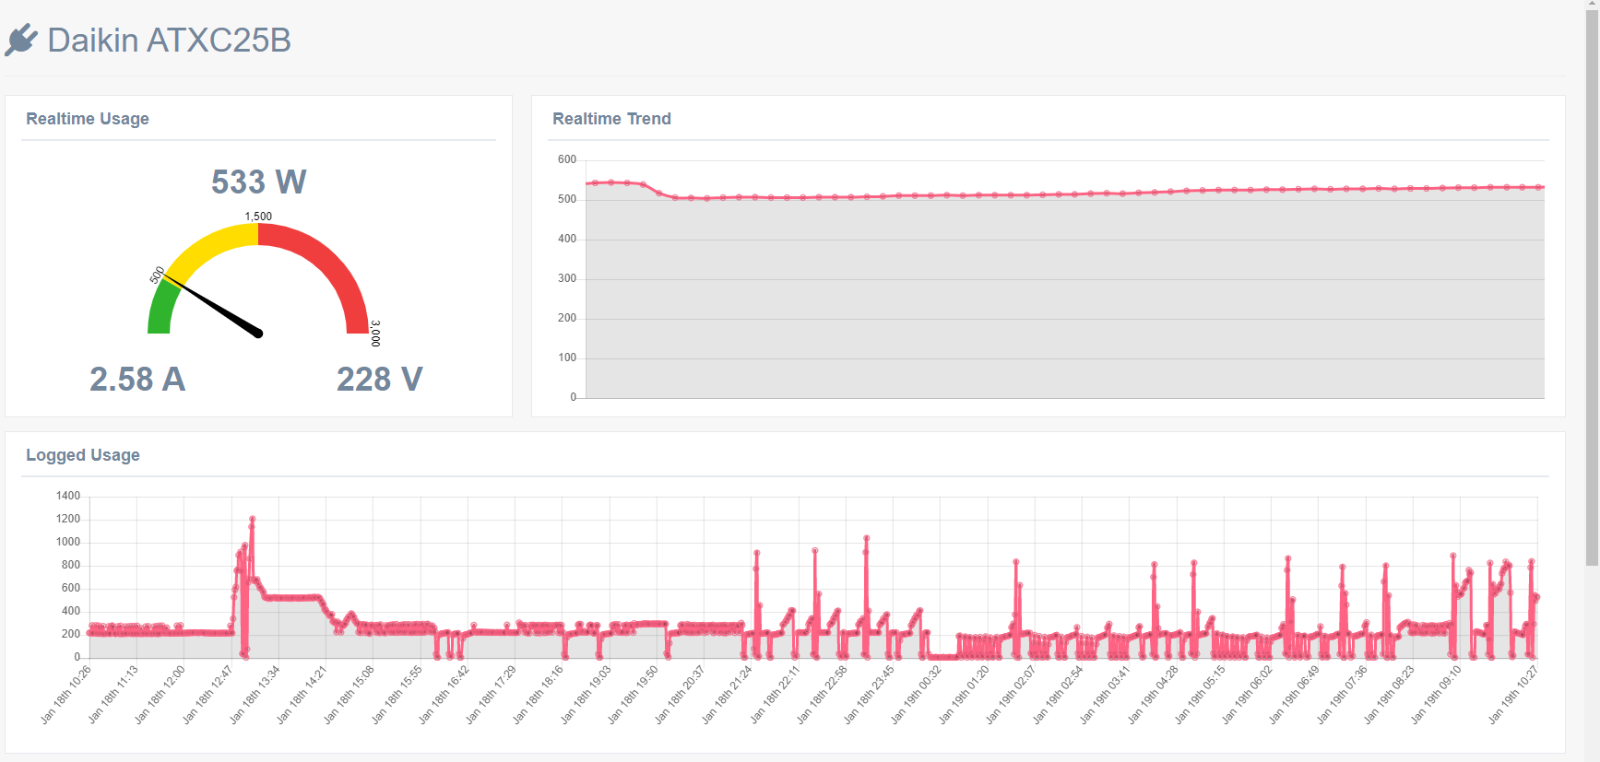This screenshot has height=762, width=1600.
Task: Click the Jan 19th 10:27 time label
Action: click(1511, 694)
